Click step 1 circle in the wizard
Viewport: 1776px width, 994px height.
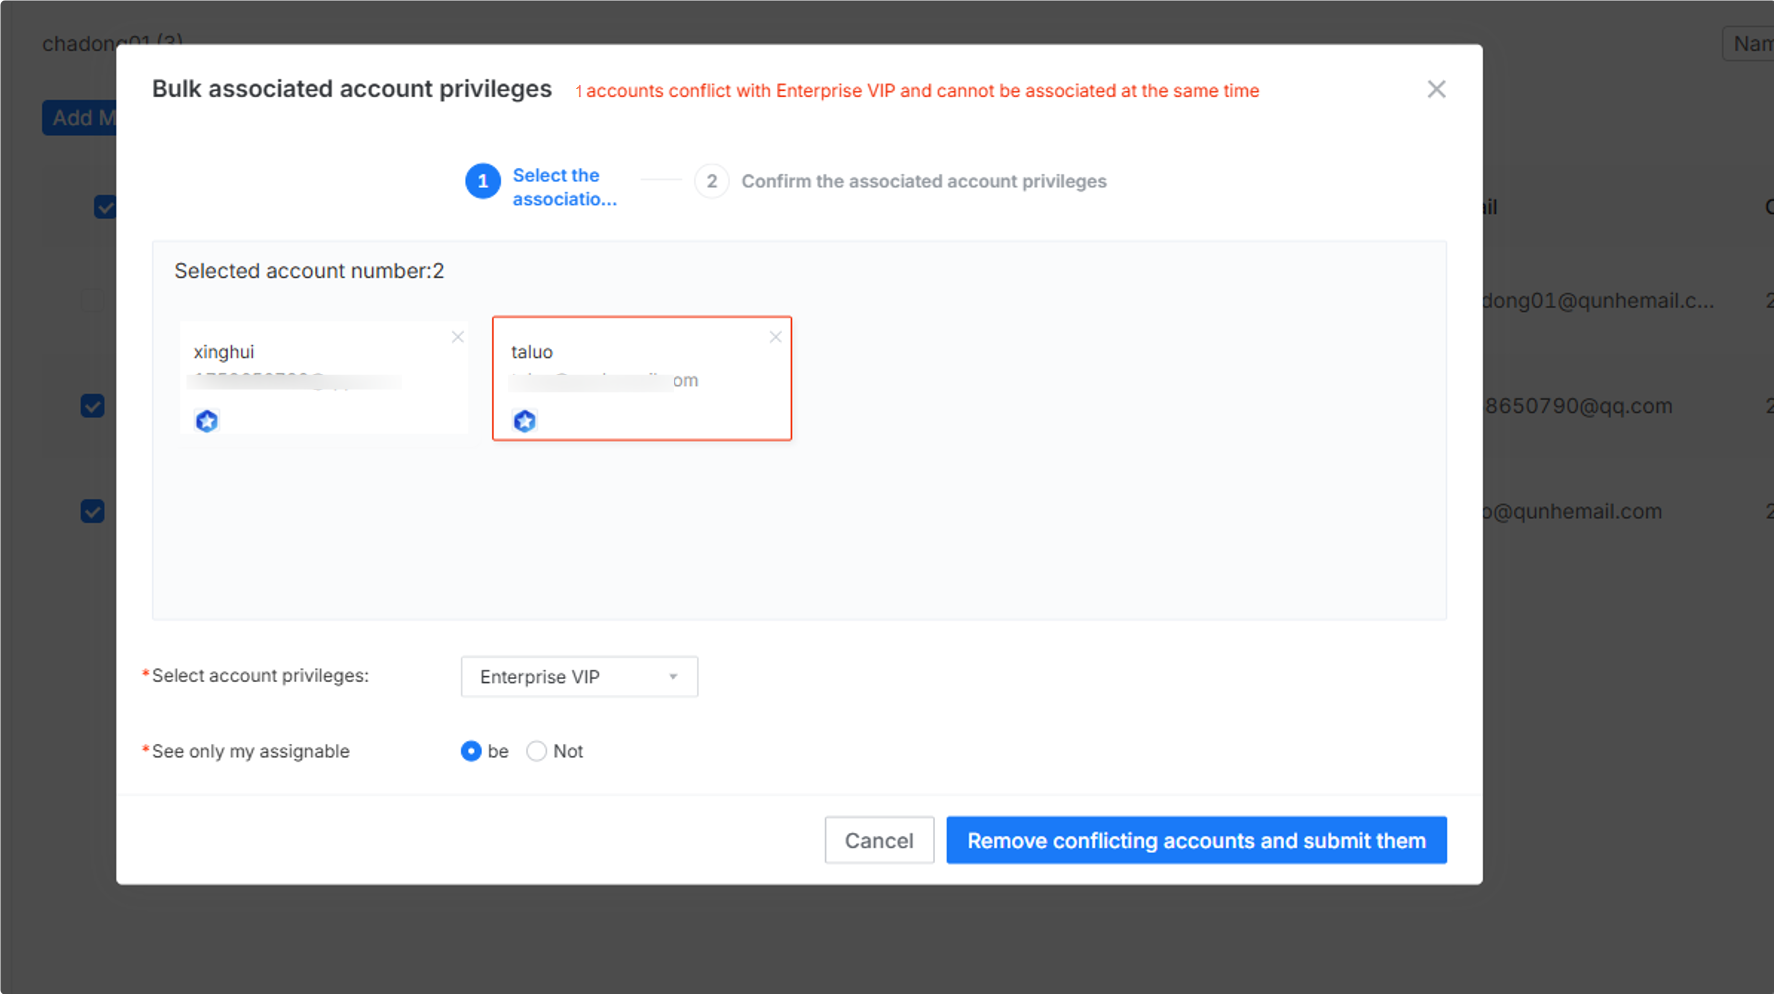(483, 181)
